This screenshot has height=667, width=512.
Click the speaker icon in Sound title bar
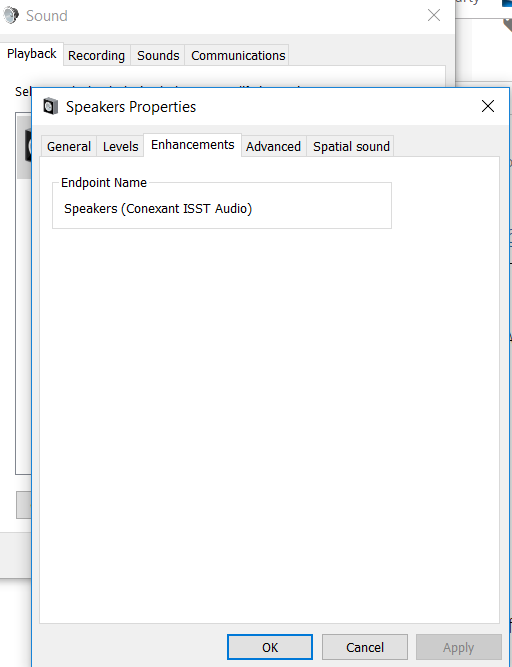11,15
